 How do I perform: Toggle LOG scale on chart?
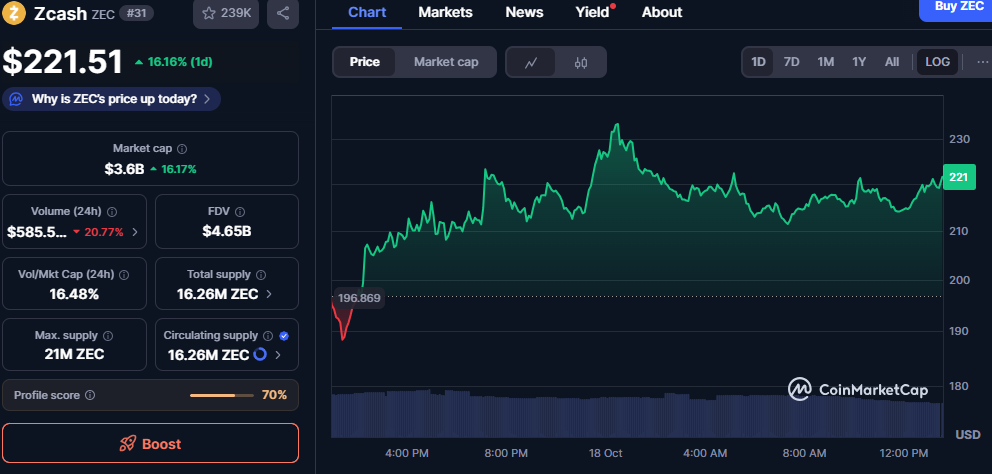937,62
